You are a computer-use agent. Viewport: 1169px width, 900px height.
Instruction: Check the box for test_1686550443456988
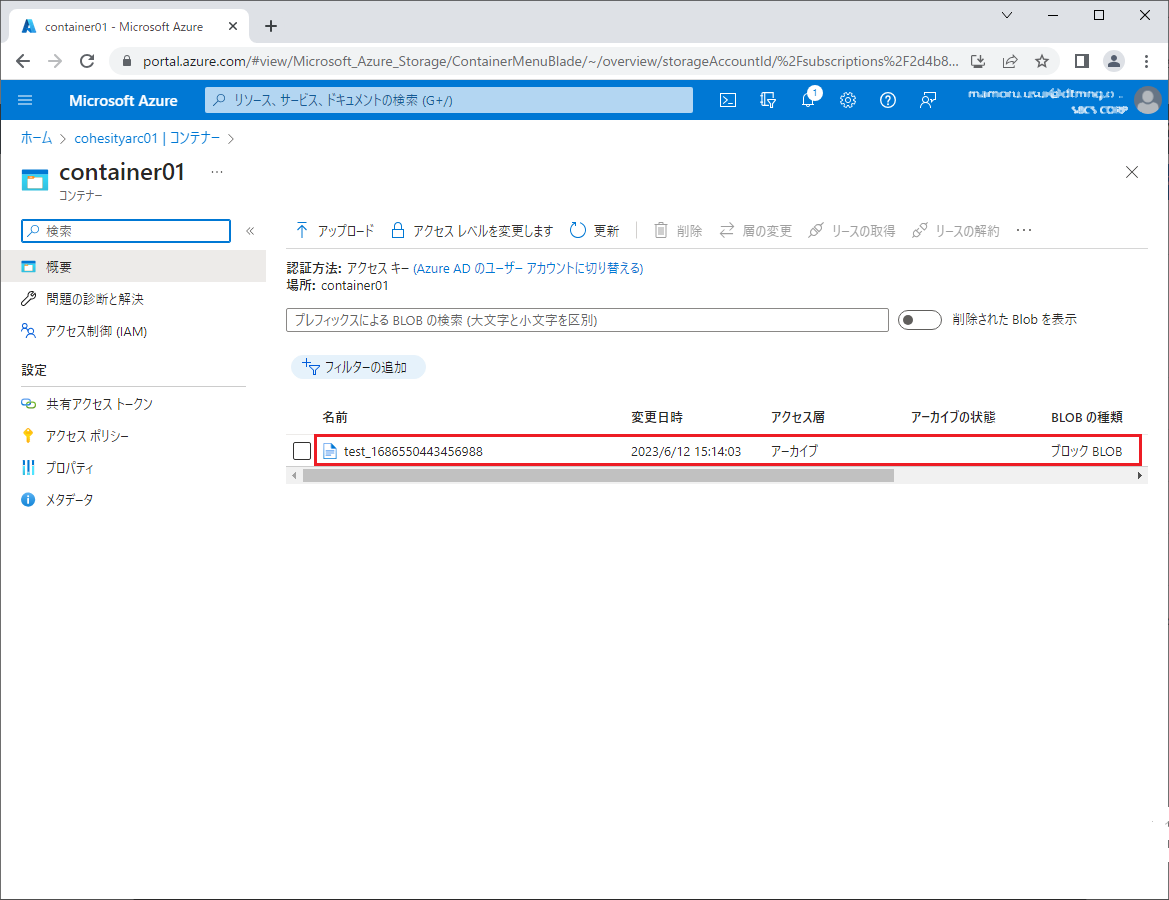coord(302,451)
